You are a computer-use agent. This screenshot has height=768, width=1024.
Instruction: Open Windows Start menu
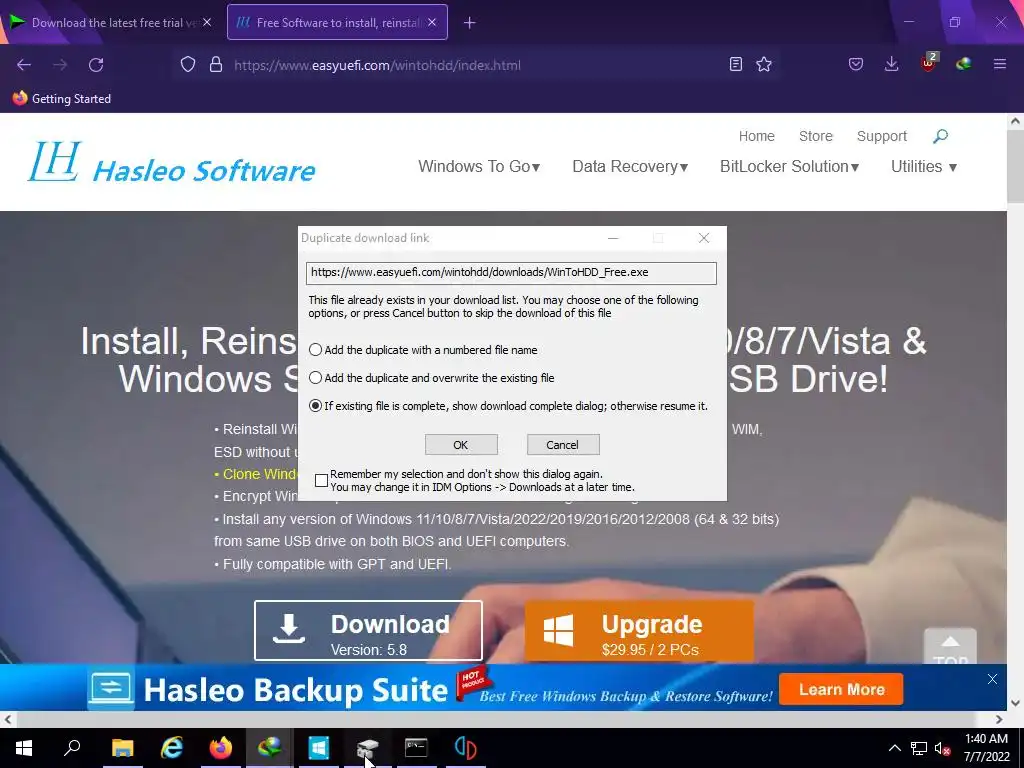tap(24, 748)
